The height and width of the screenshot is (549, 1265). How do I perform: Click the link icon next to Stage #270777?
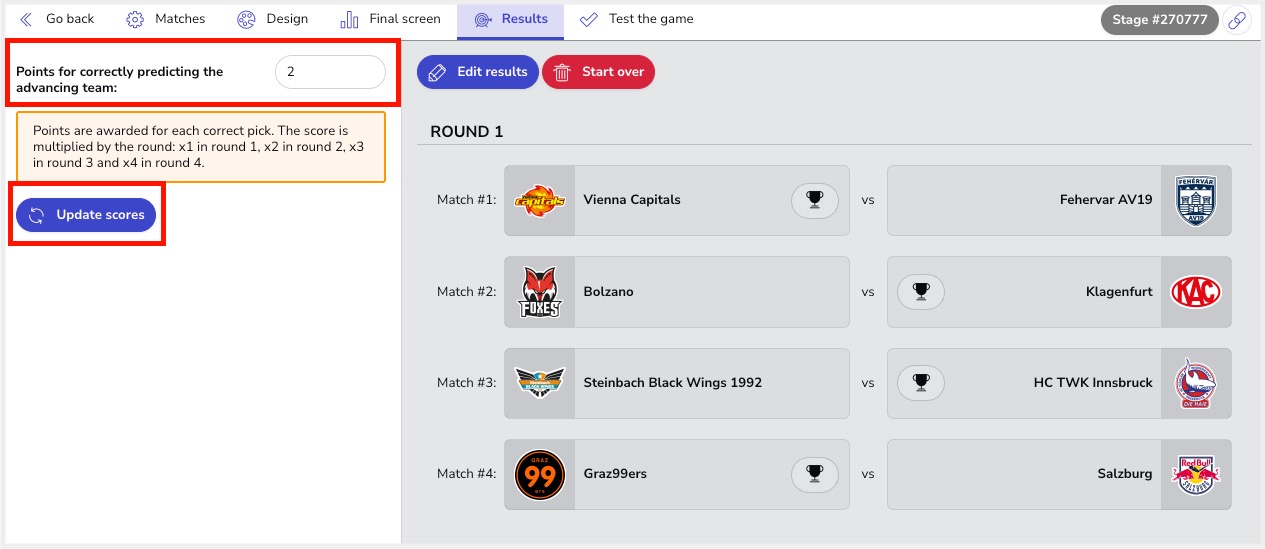(x=1237, y=20)
